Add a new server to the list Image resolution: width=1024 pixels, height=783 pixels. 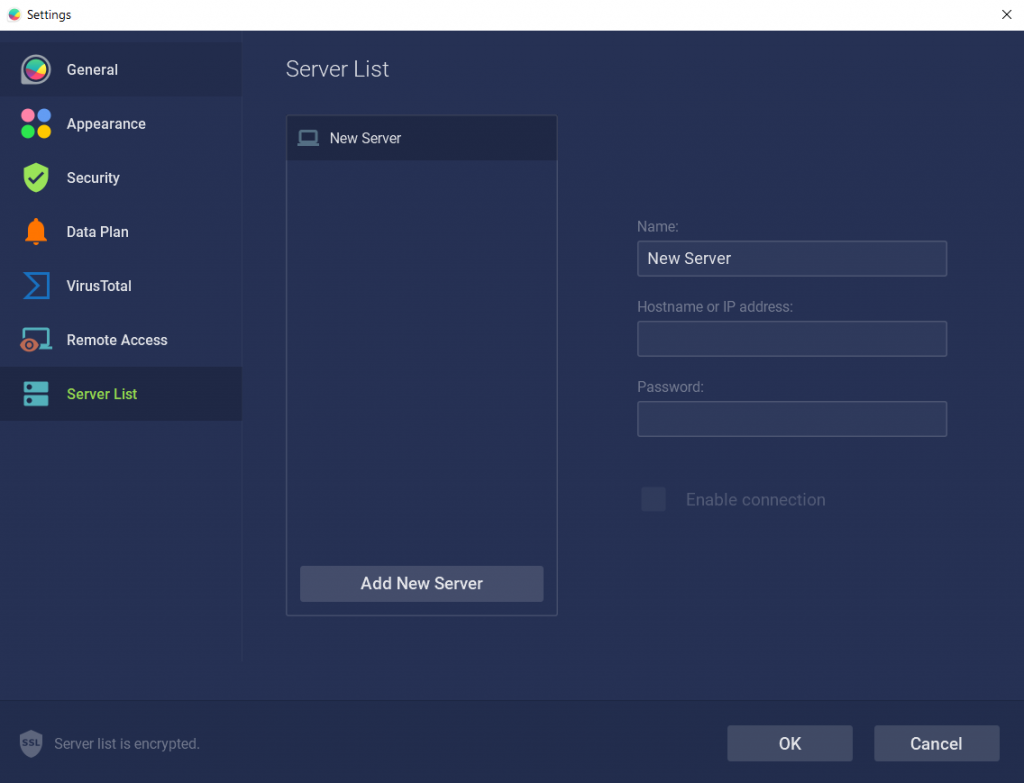(421, 584)
